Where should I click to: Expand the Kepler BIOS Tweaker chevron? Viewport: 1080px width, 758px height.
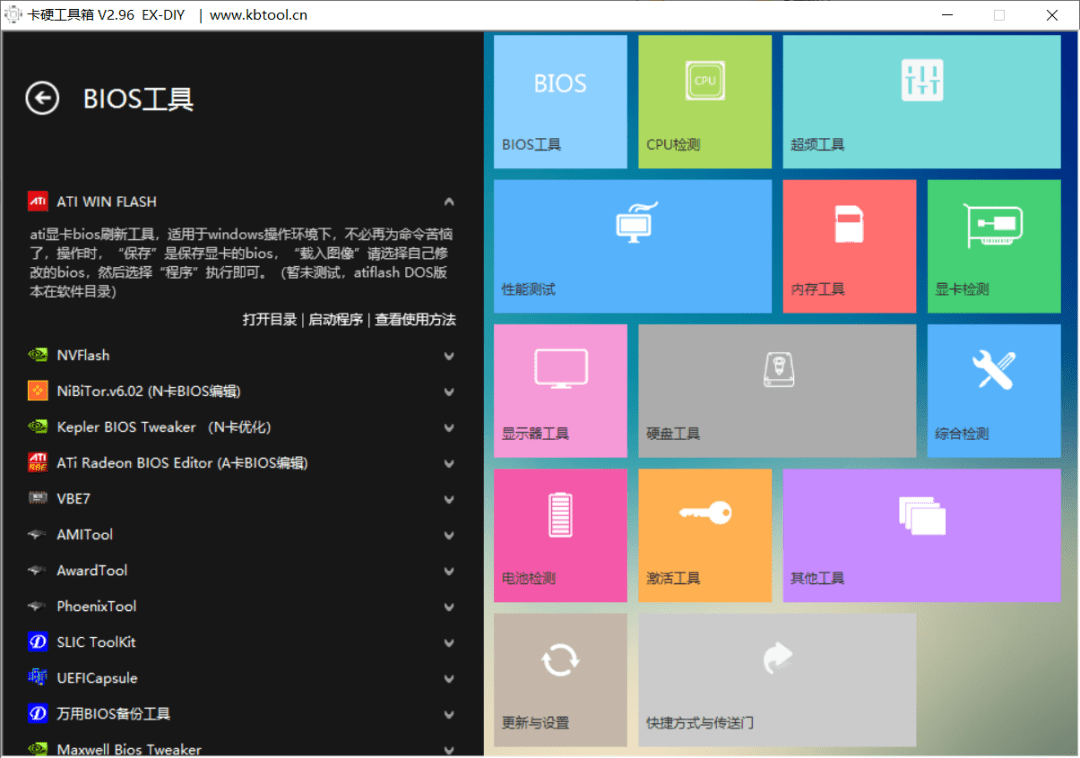(449, 428)
